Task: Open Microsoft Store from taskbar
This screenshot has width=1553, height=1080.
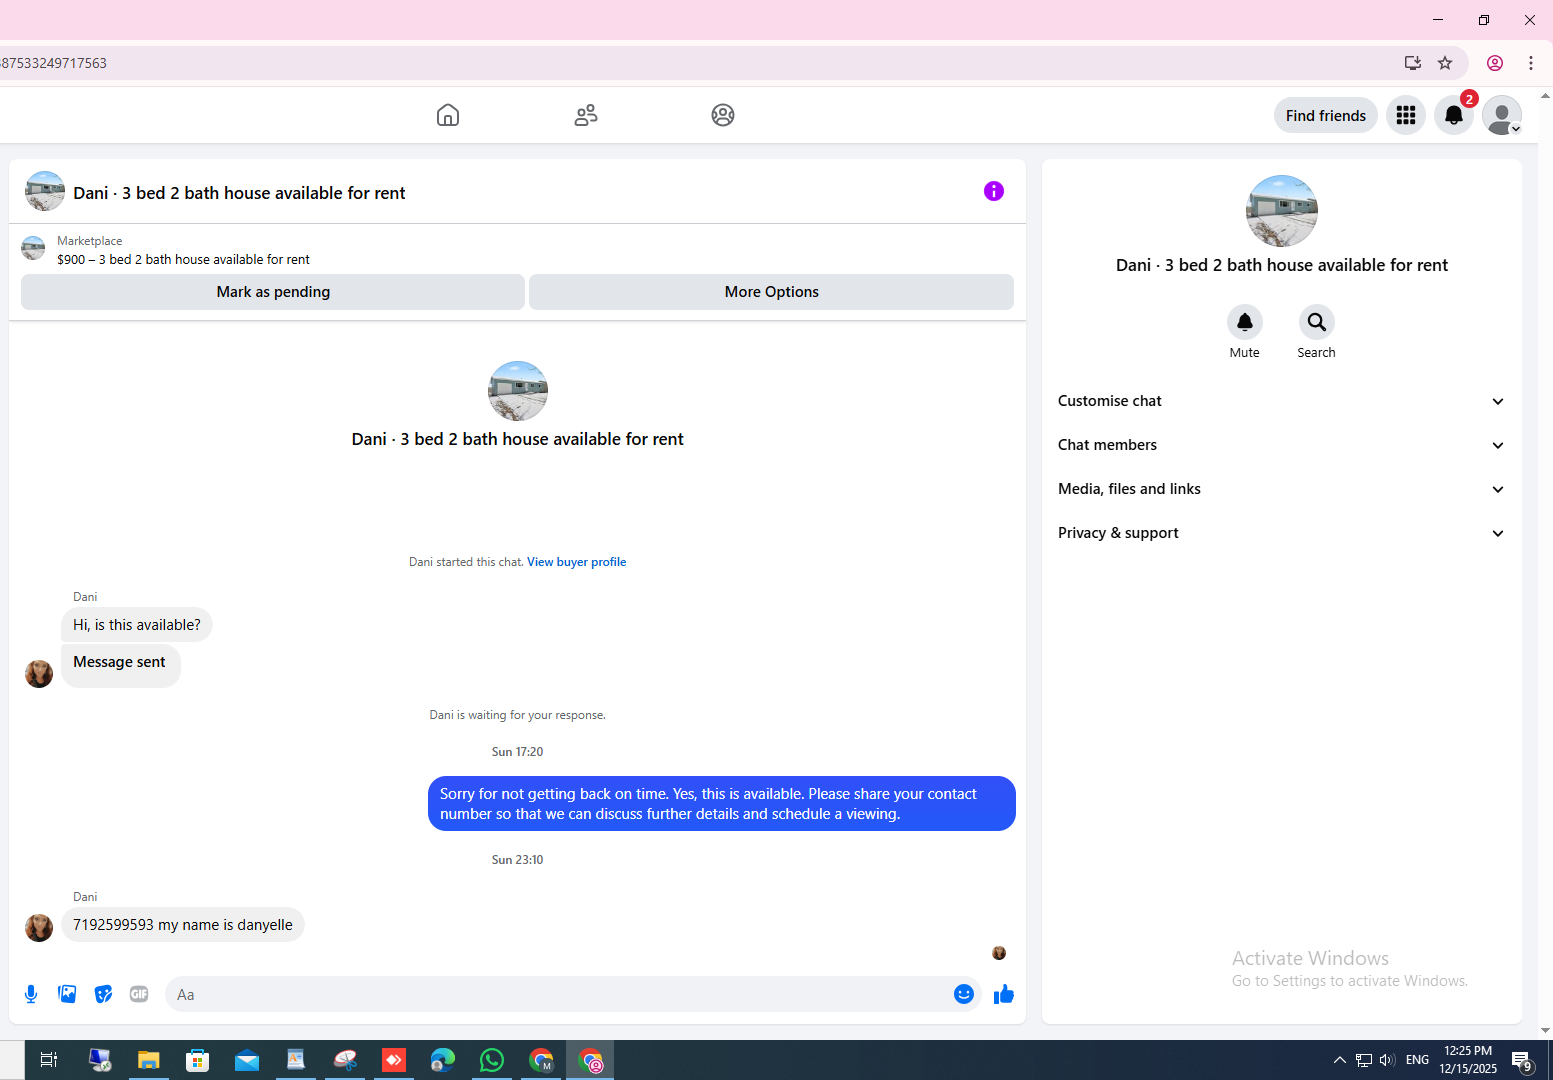Action: tap(197, 1060)
